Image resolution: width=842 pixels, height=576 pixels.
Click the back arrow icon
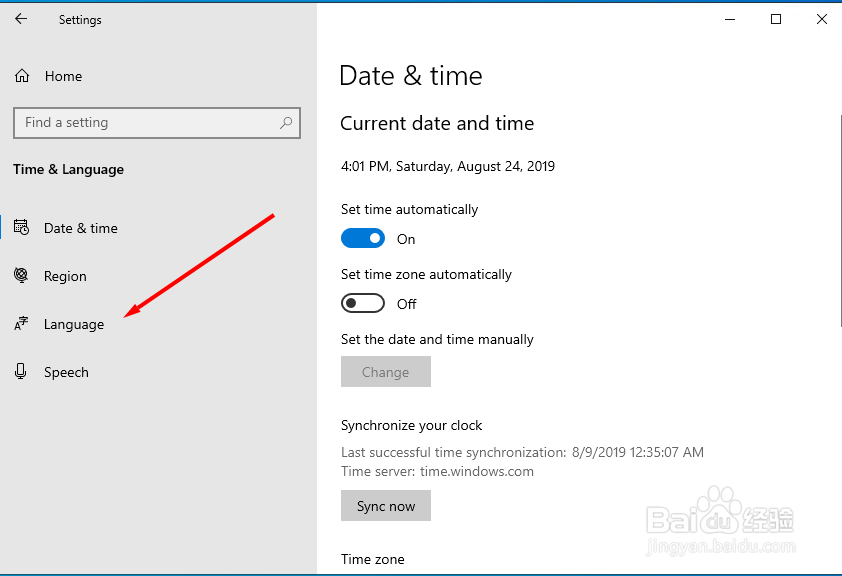tap(21, 19)
